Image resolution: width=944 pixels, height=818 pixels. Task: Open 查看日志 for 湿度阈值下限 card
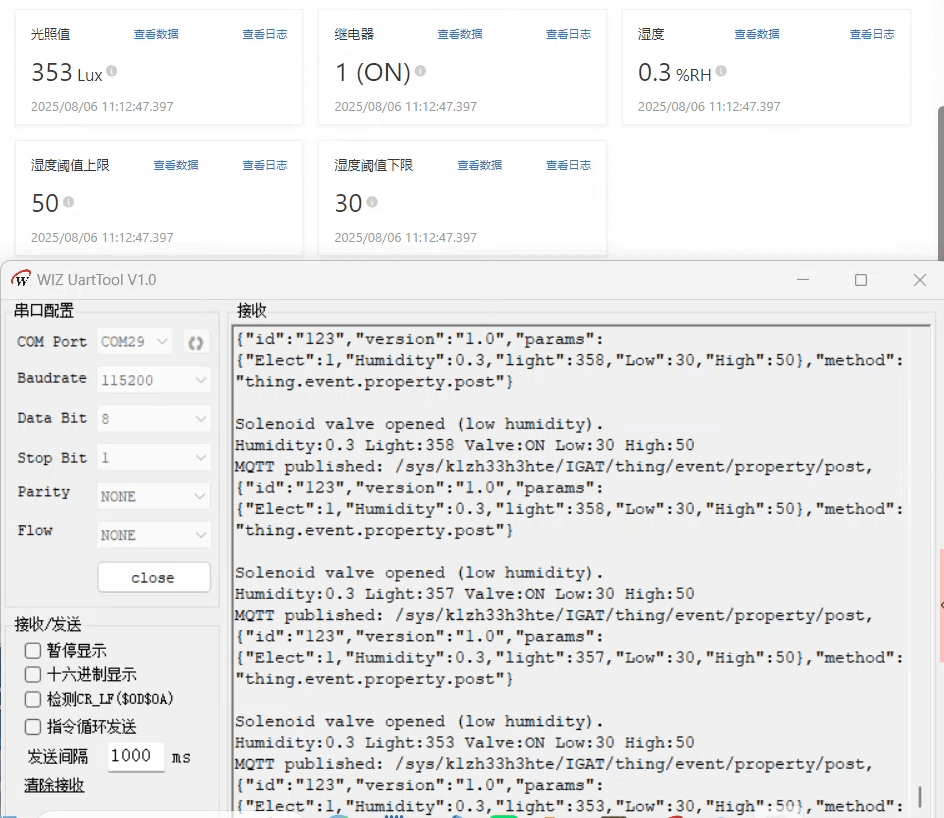pos(568,165)
